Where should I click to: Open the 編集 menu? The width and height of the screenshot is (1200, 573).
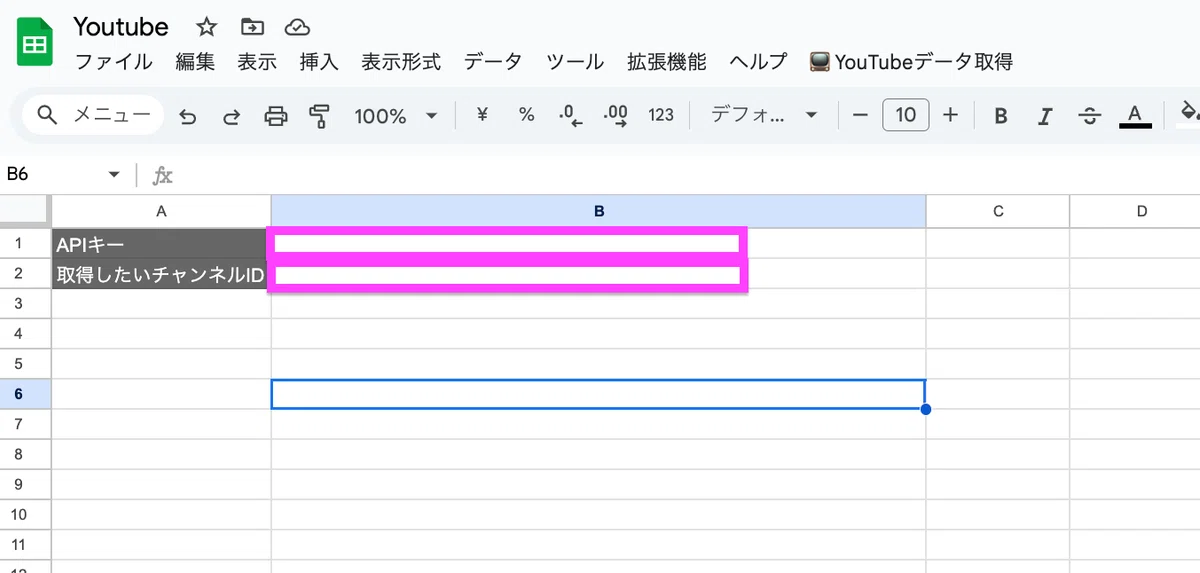pos(195,62)
